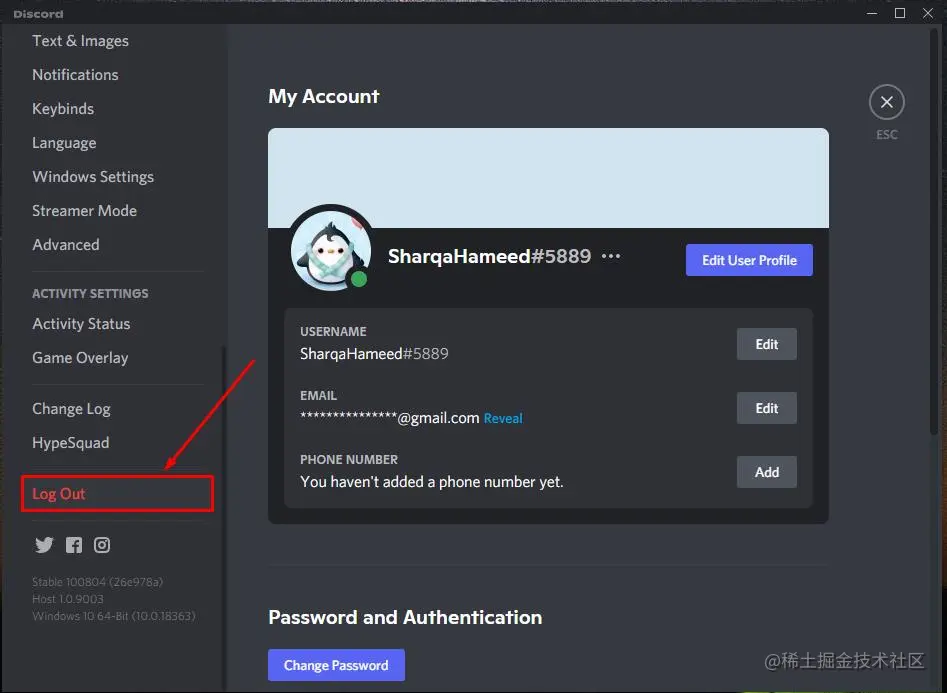
Task: Open Windows Settings section
Action: tap(93, 176)
